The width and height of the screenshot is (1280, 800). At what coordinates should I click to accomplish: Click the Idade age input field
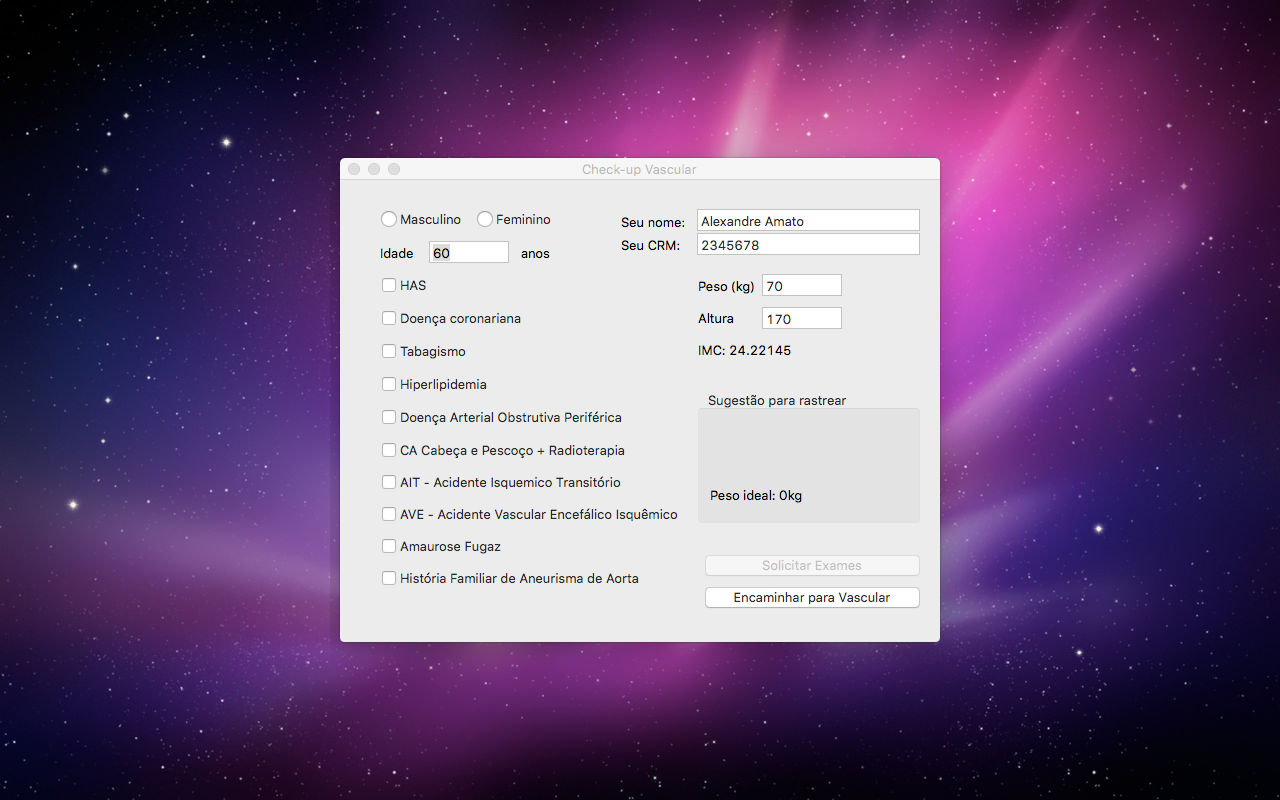[x=468, y=253]
